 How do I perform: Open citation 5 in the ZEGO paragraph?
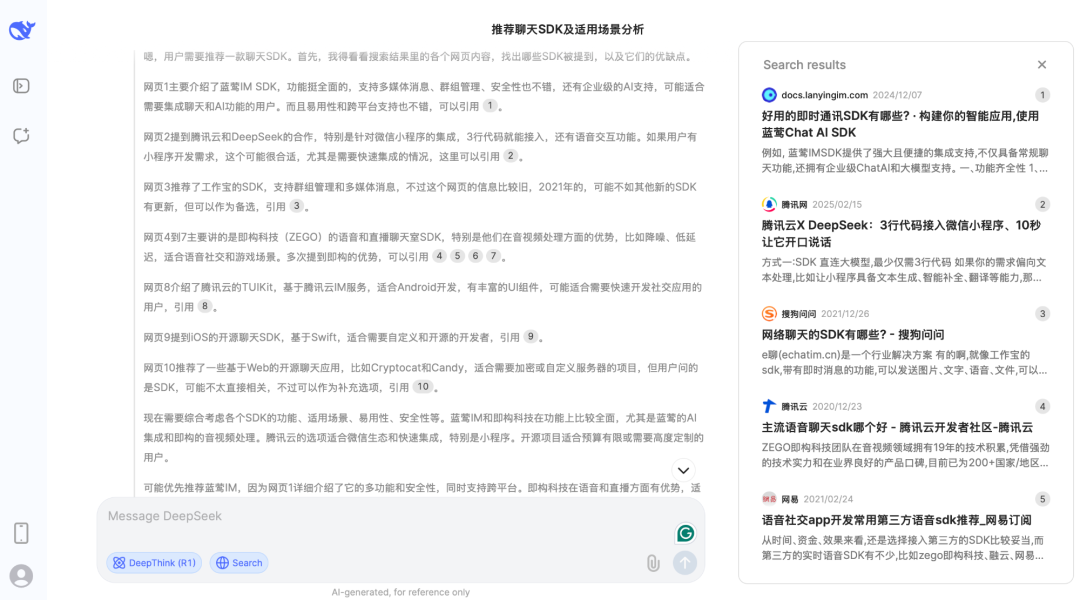tap(457, 256)
